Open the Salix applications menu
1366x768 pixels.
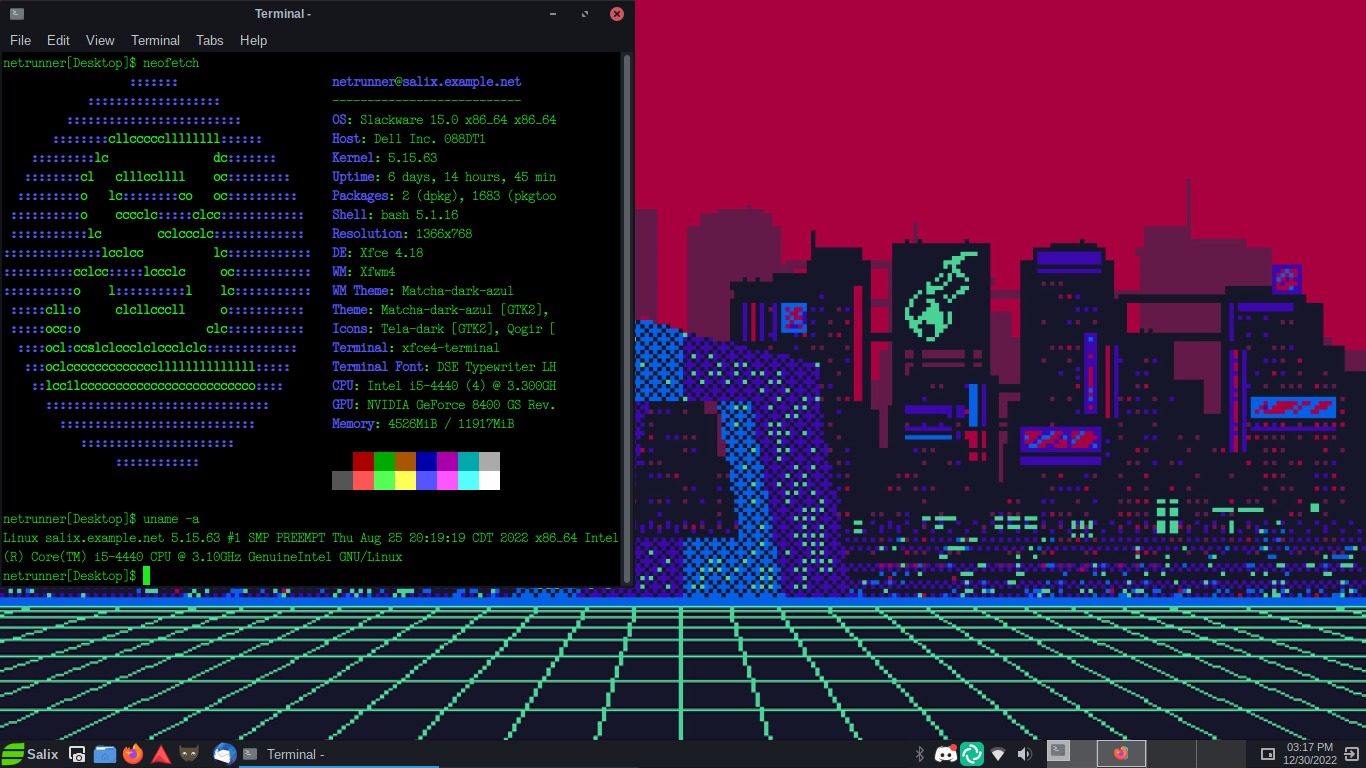[x=31, y=754]
